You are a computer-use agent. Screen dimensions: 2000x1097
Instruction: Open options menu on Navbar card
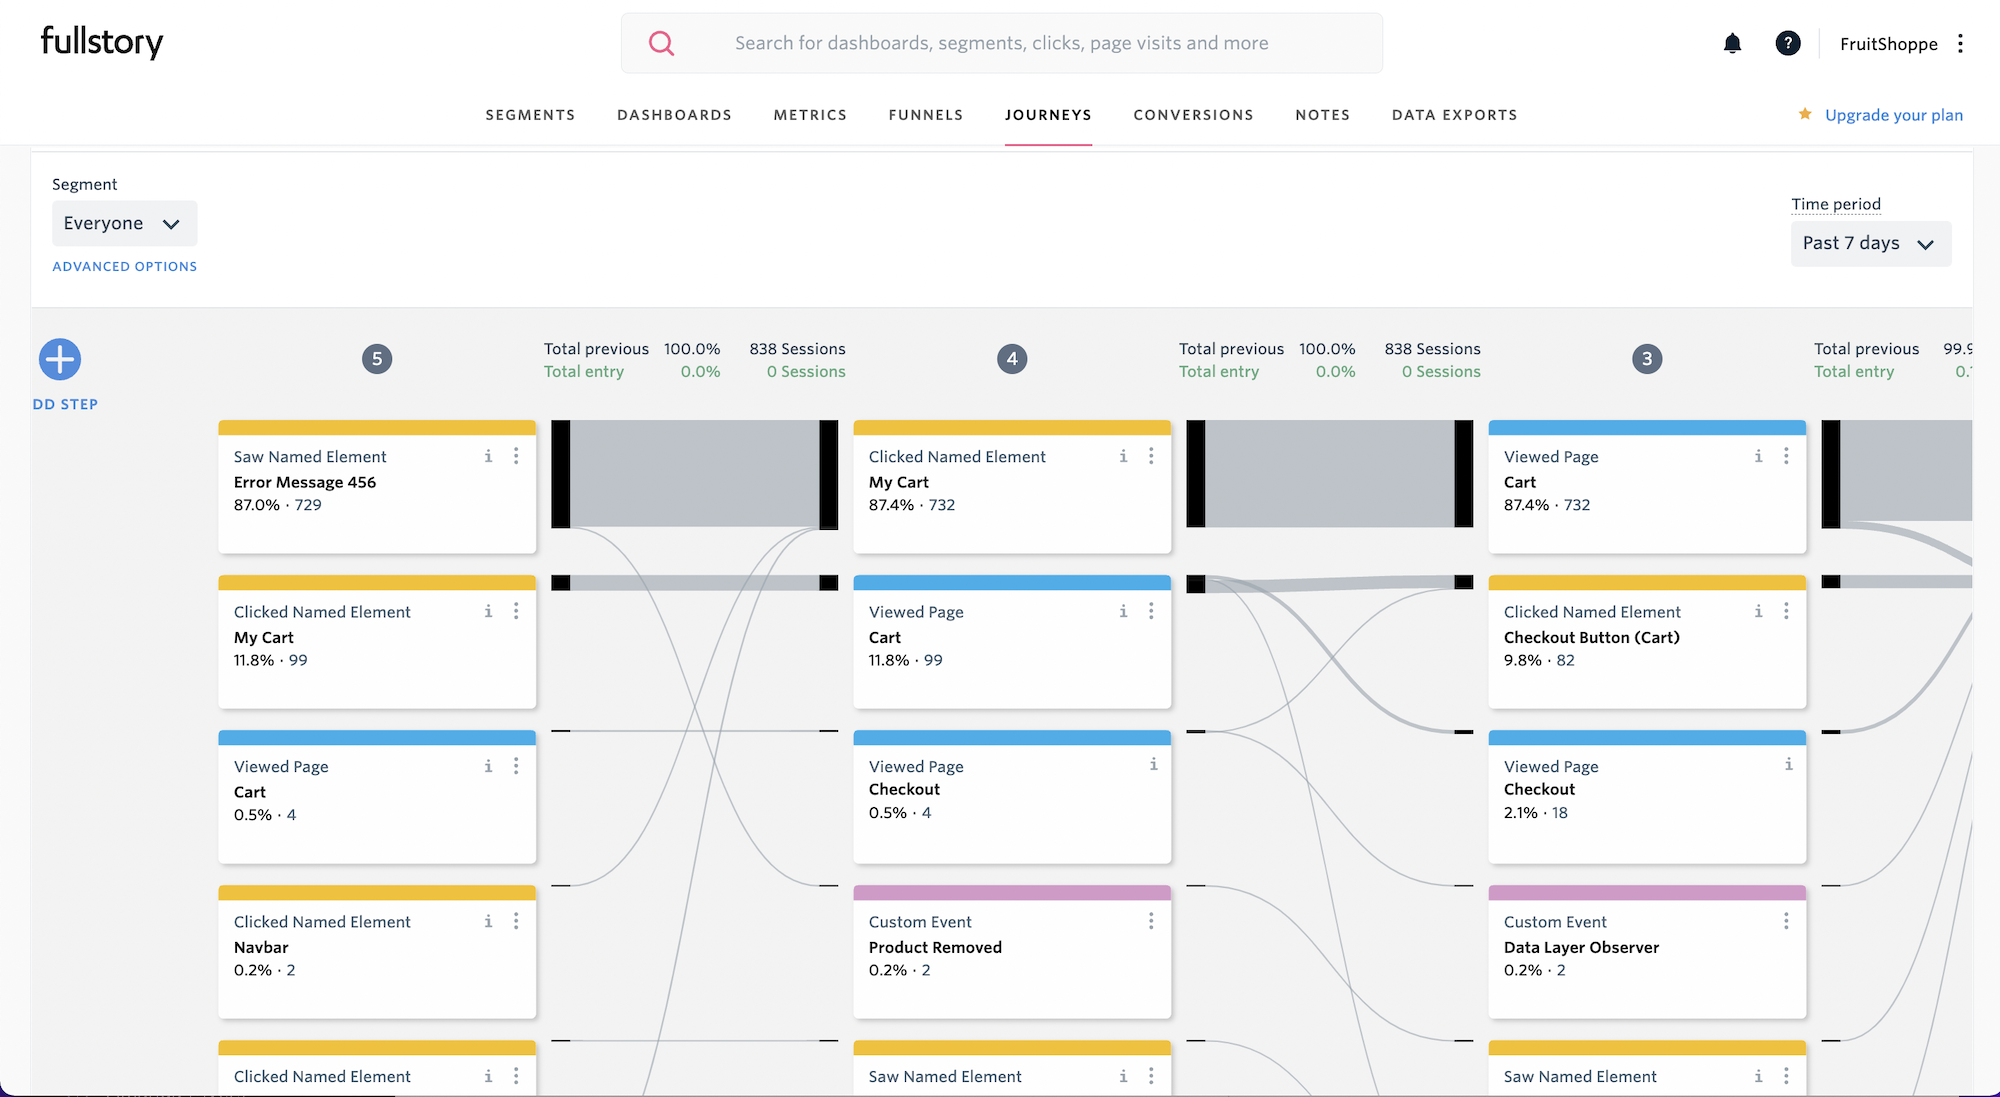coord(516,921)
